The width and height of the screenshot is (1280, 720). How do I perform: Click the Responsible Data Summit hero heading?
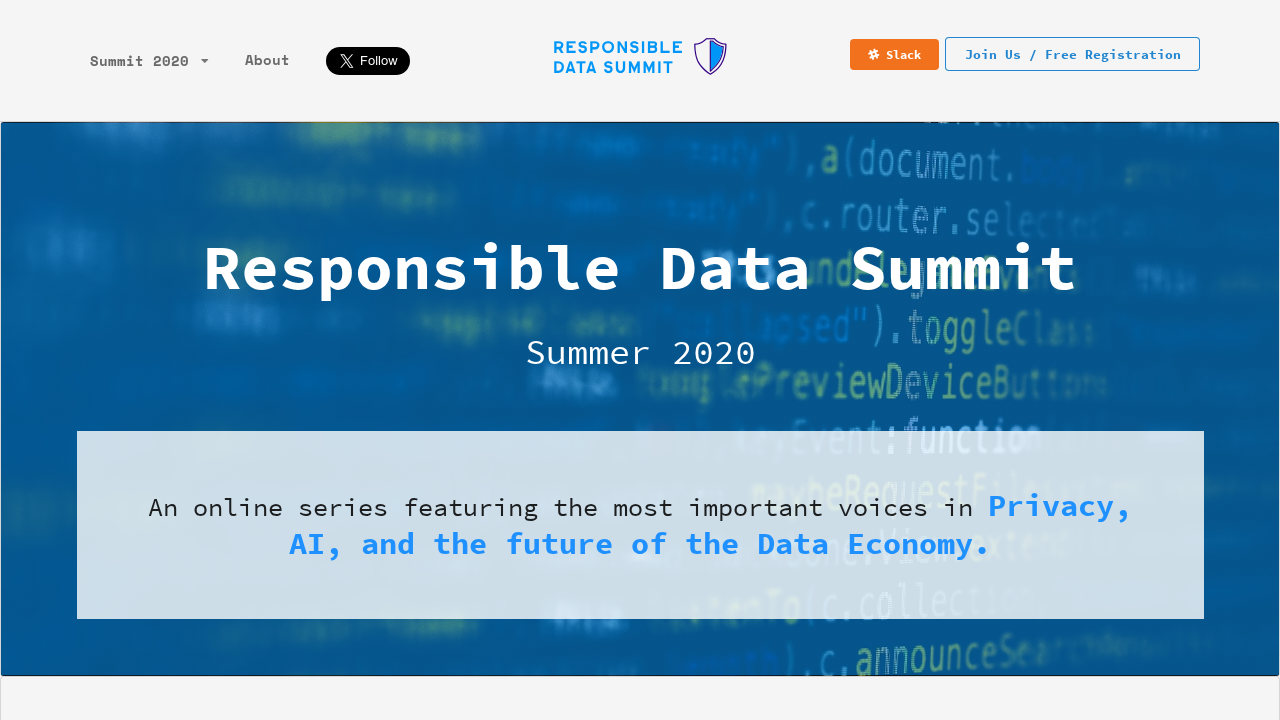tap(640, 267)
